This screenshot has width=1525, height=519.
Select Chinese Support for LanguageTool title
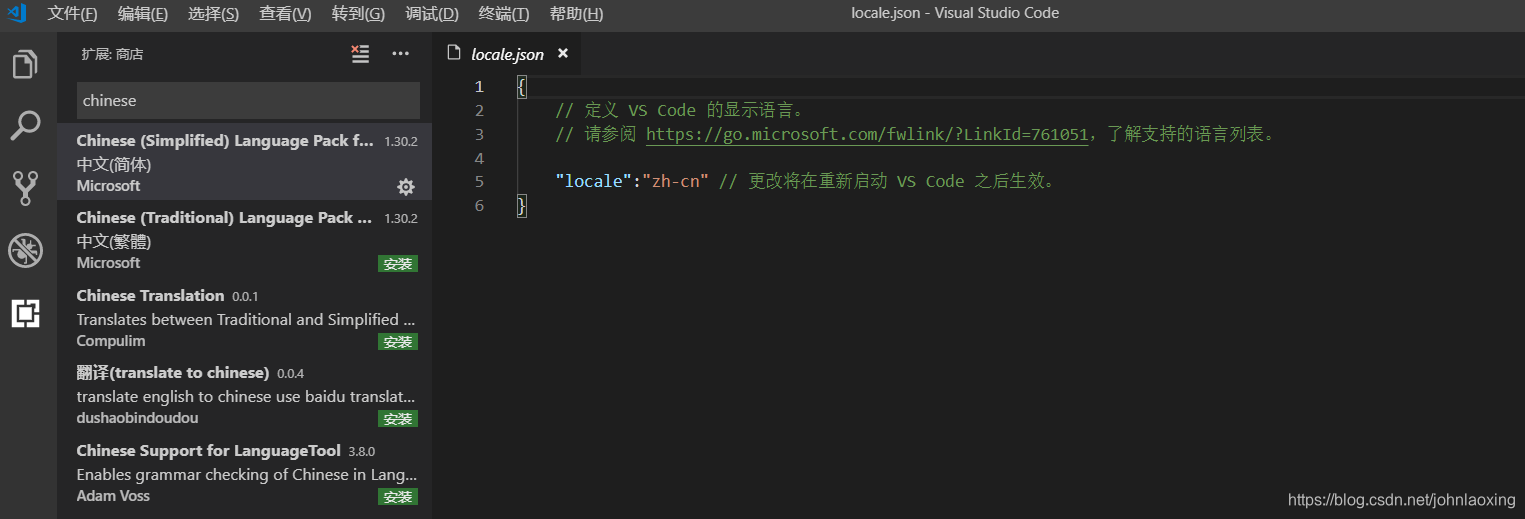coord(208,450)
